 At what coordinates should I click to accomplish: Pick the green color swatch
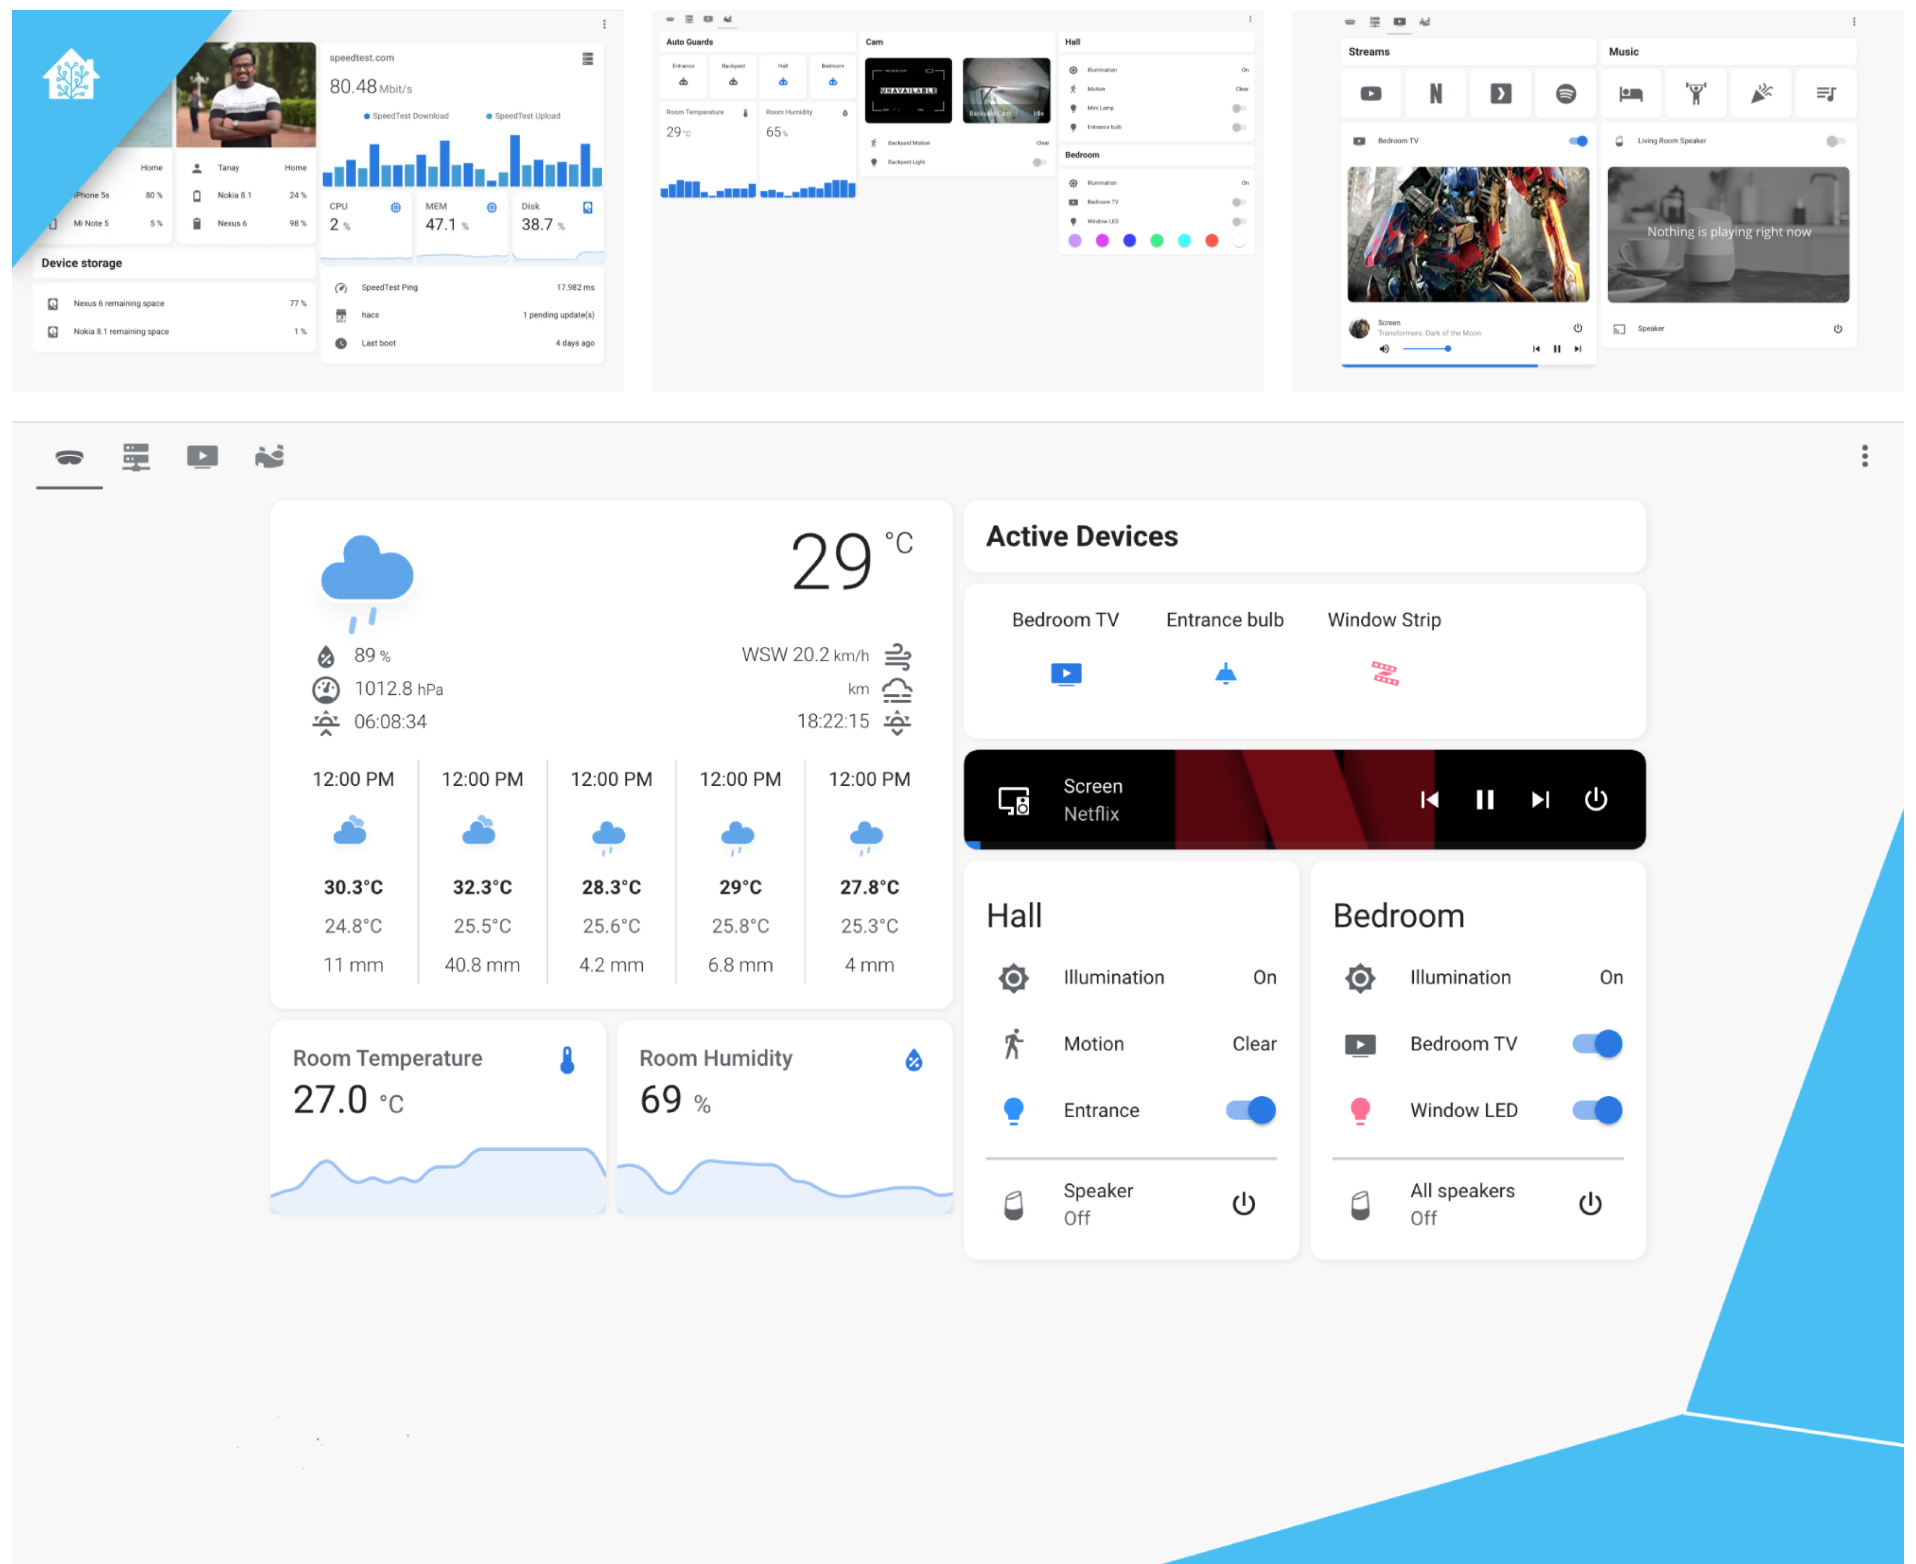pyautogui.click(x=1157, y=241)
